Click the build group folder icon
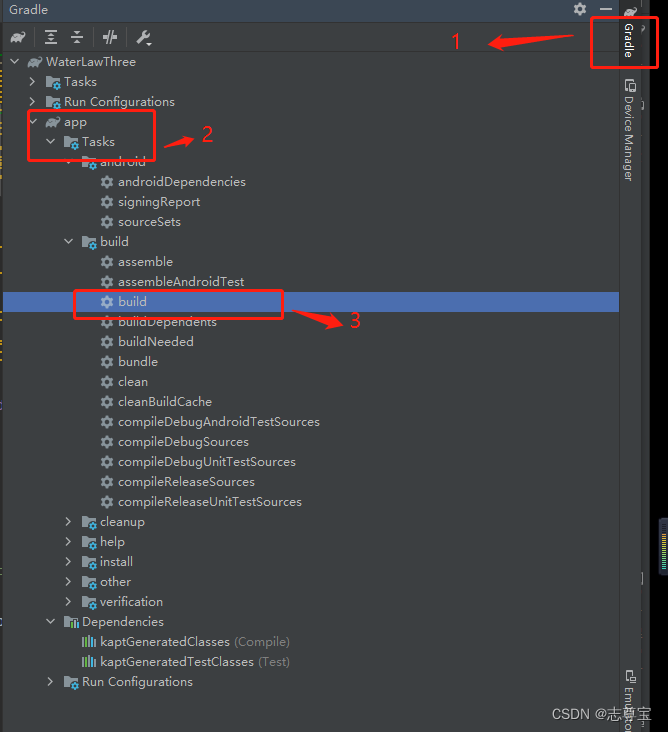The height and width of the screenshot is (732, 668). tap(89, 242)
